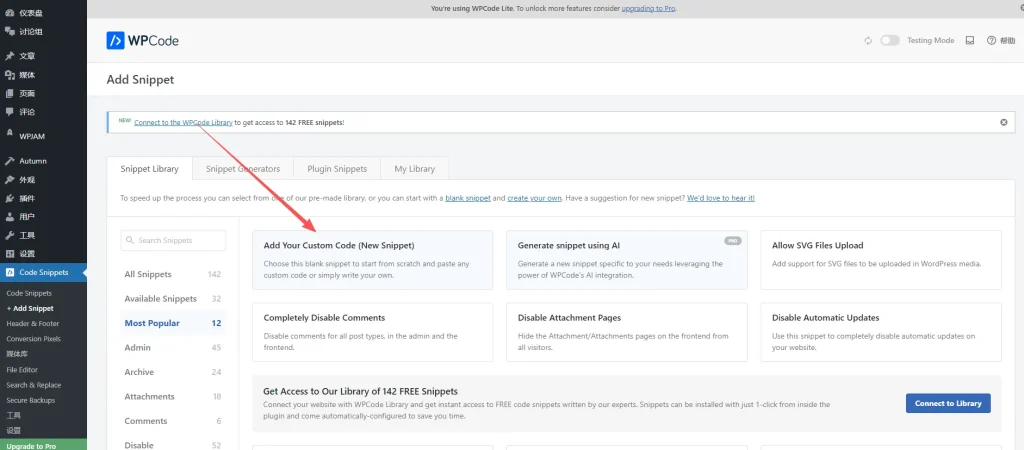Click the help question mark icon
Image resolution: width=1024 pixels, height=450 pixels.
pyautogui.click(x=991, y=41)
